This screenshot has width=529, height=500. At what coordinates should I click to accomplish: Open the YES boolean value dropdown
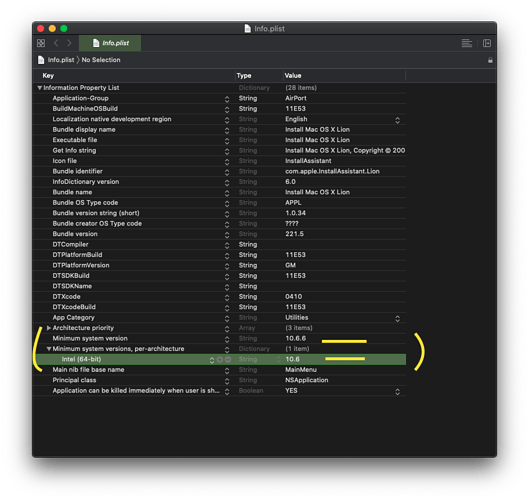[397, 392]
